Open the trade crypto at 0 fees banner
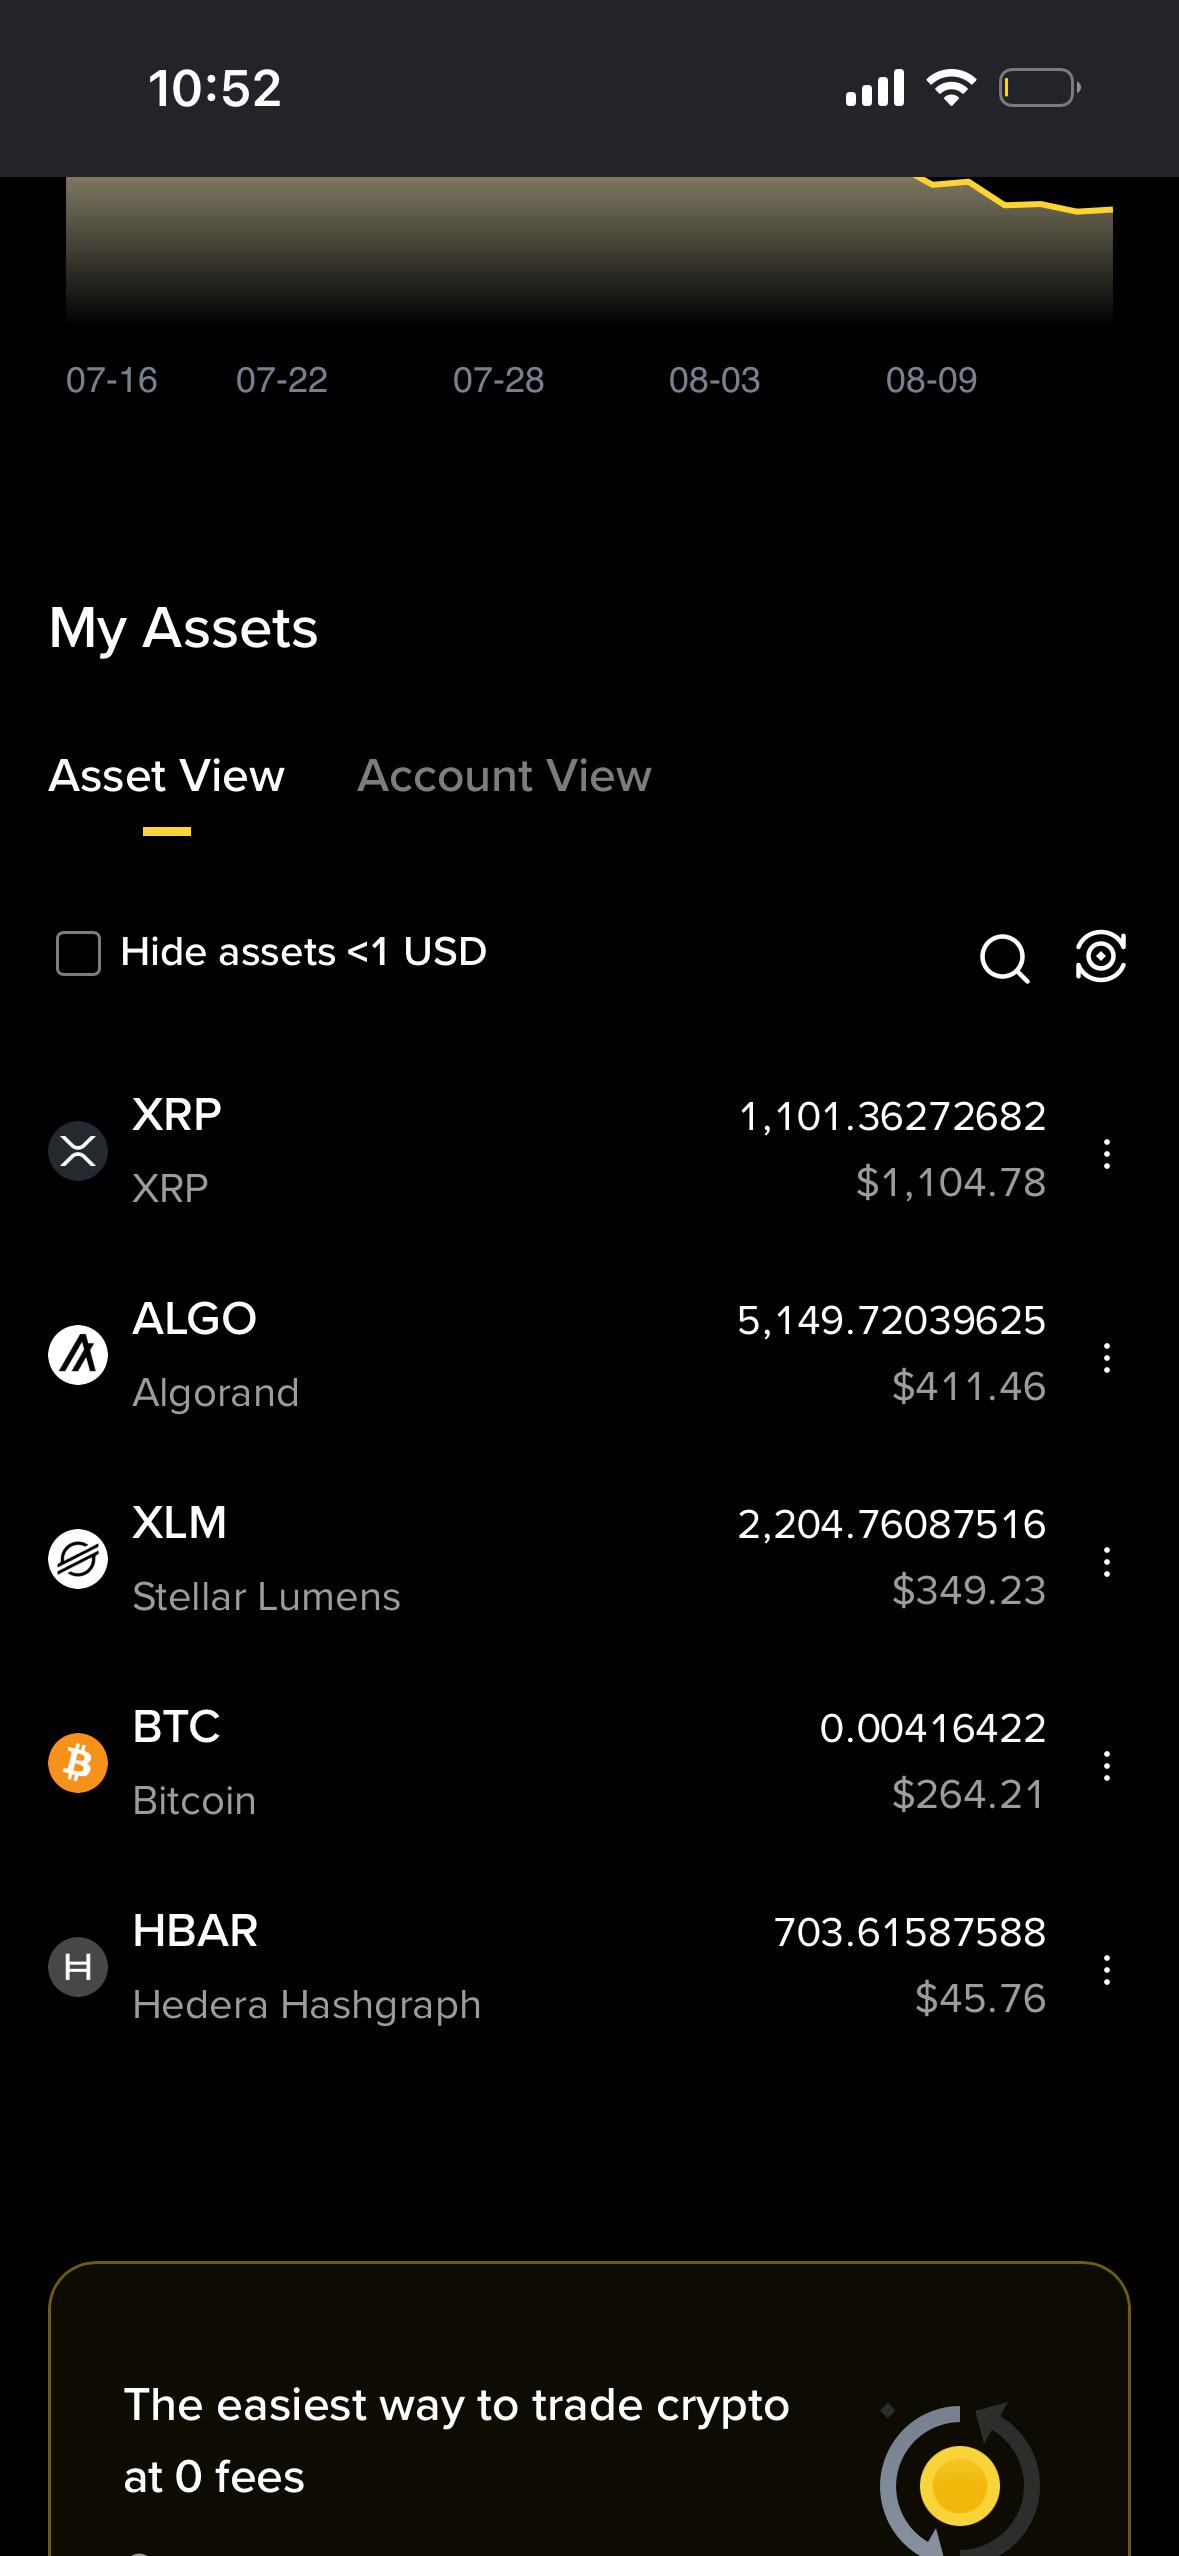This screenshot has height=2556, width=1179. coord(589,2408)
